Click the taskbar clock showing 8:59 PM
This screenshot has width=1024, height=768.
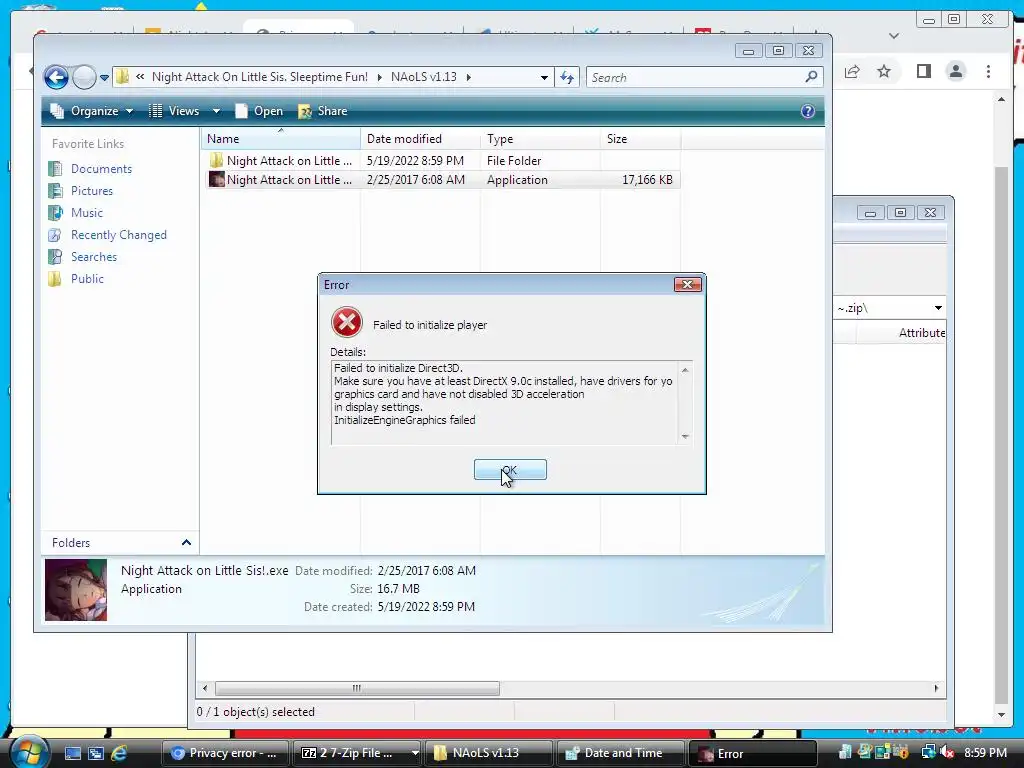[985, 753]
